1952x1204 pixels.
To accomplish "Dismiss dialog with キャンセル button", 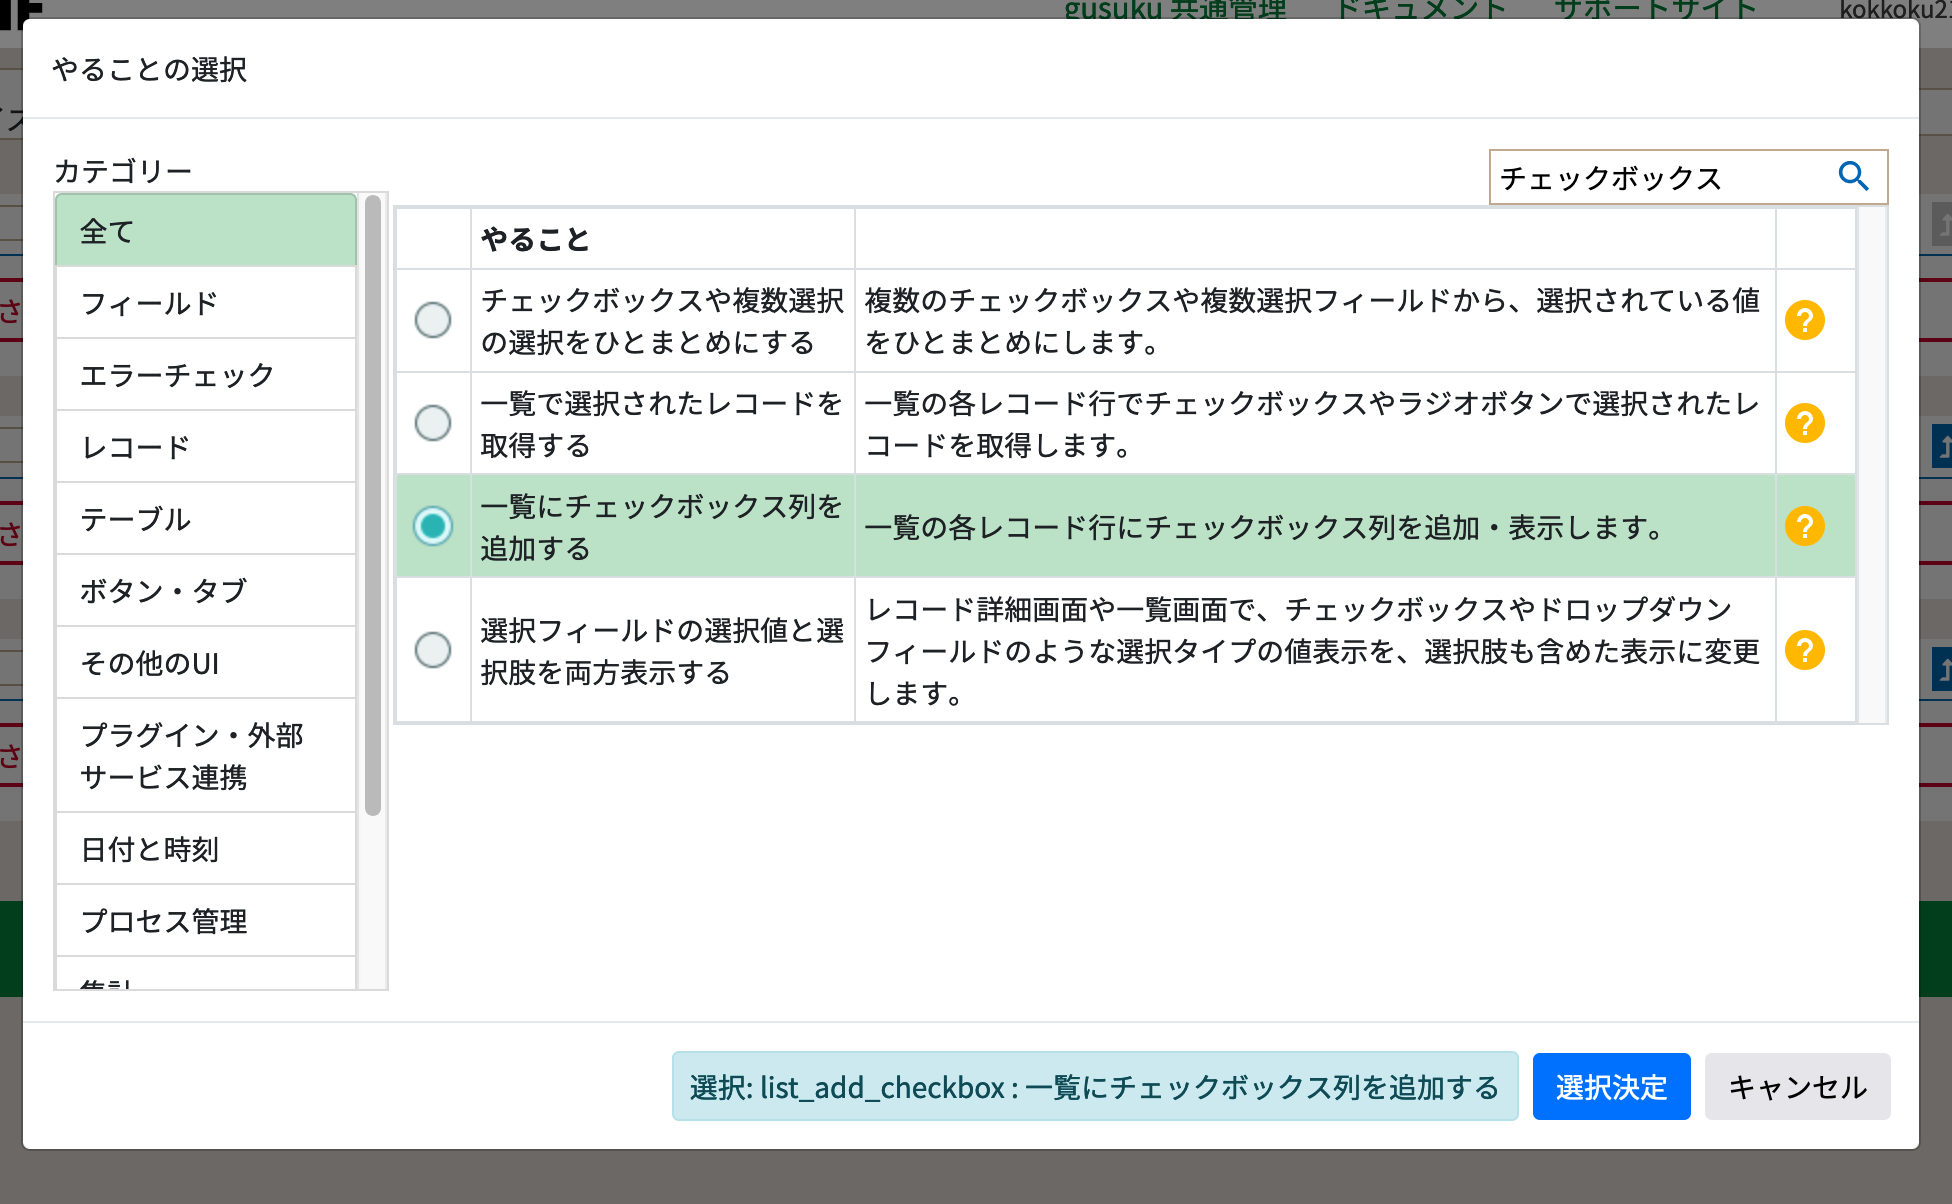I will click(x=1797, y=1086).
